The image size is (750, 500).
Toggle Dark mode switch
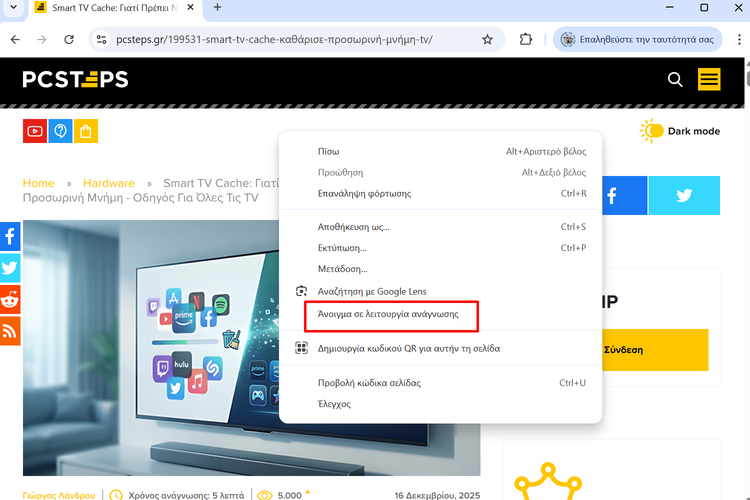coord(652,131)
